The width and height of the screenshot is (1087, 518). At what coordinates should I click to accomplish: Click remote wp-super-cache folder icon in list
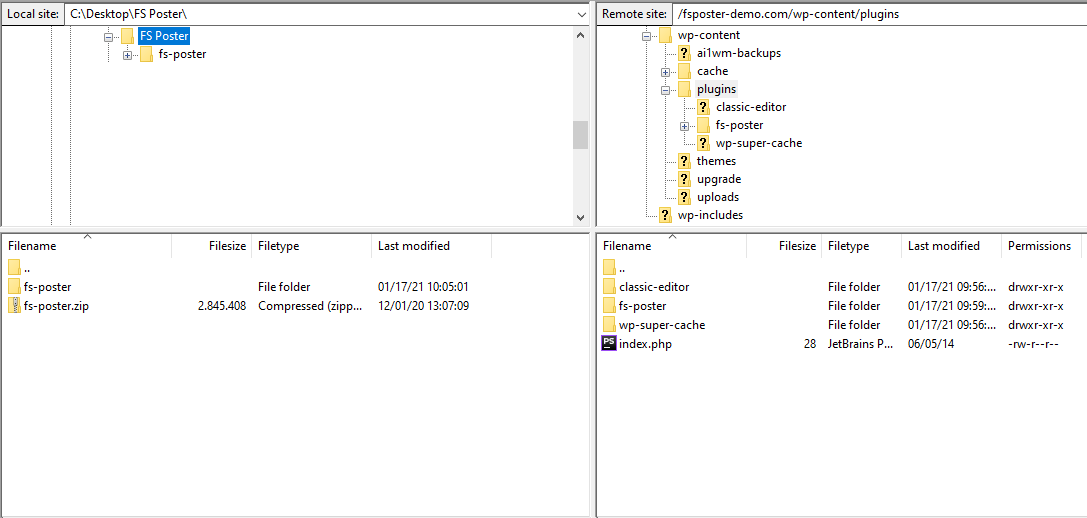click(x=609, y=325)
